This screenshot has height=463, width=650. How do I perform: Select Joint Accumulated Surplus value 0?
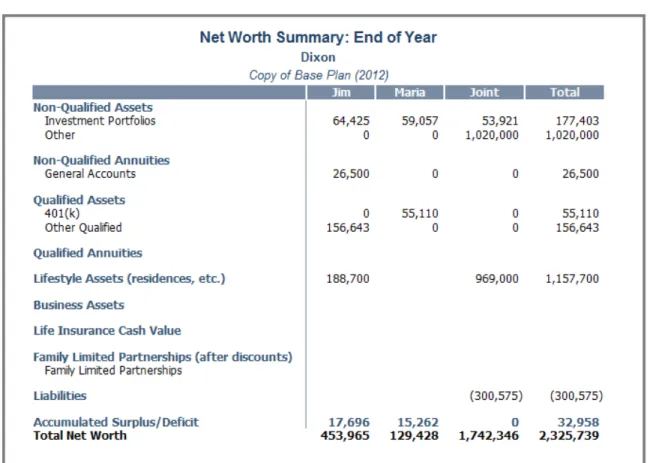(515, 422)
